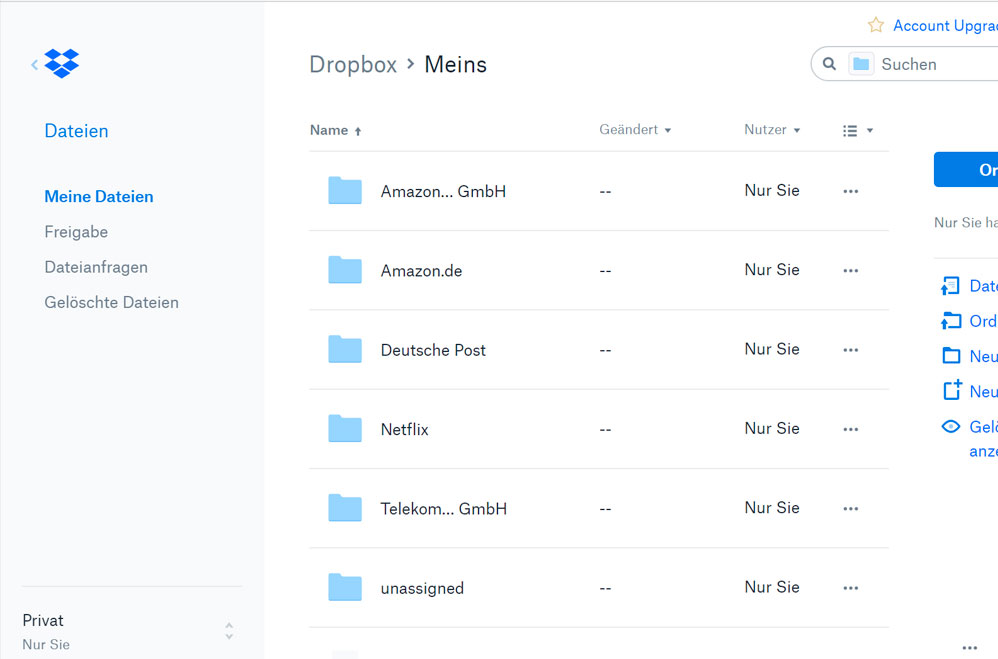Expand the Privat account switcher

point(229,631)
